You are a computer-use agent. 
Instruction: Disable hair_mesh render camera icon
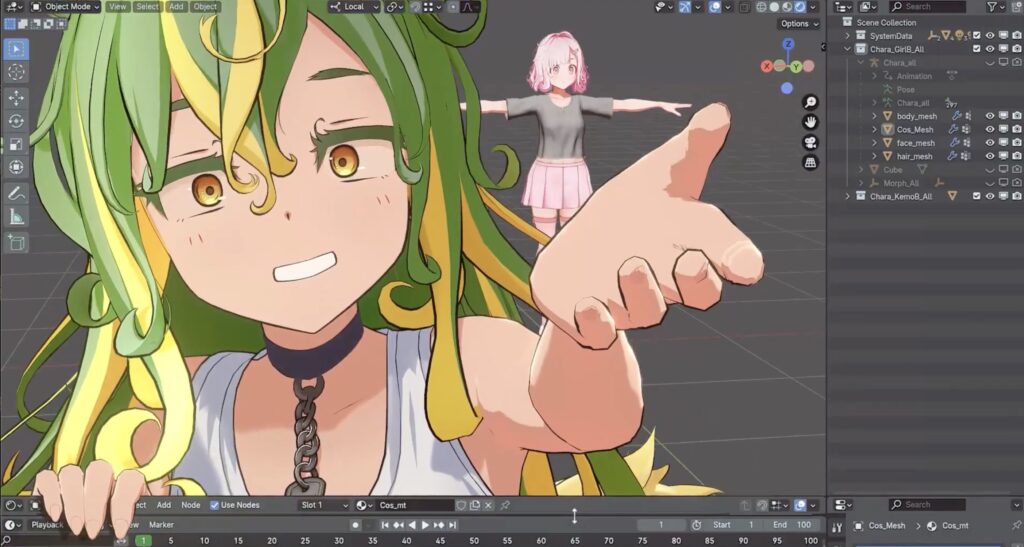click(1017, 156)
